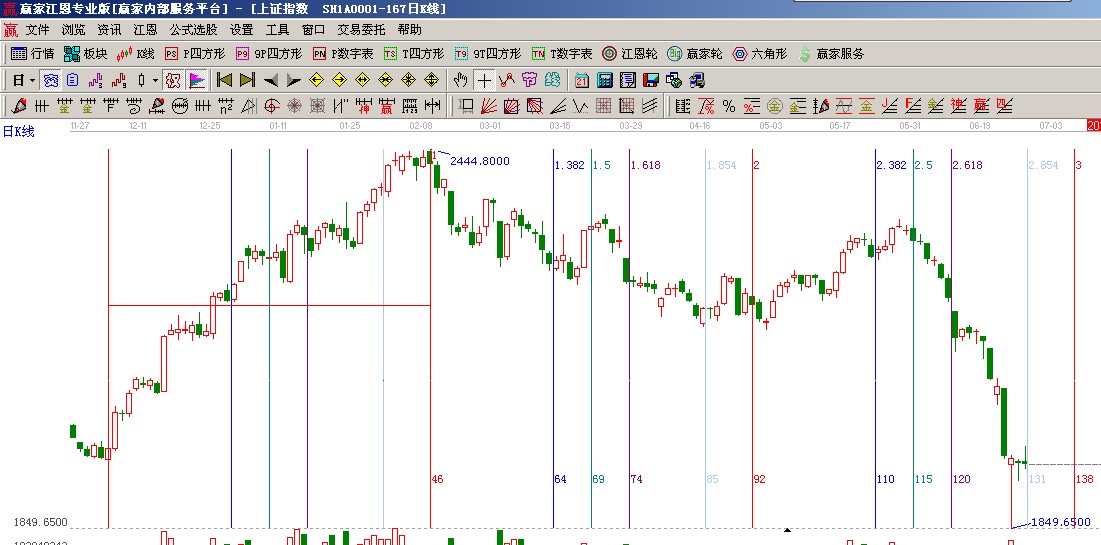Click the 1.618 time-ratio line label
1101x545 pixels.
646,165
